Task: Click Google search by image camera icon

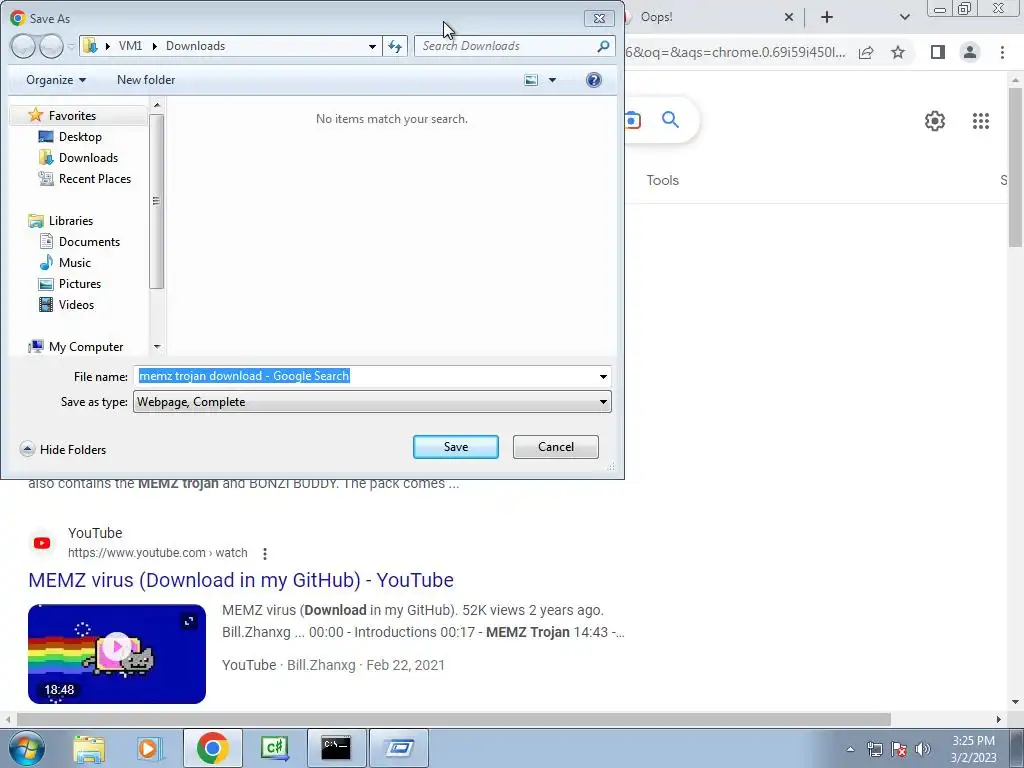Action: [632, 120]
